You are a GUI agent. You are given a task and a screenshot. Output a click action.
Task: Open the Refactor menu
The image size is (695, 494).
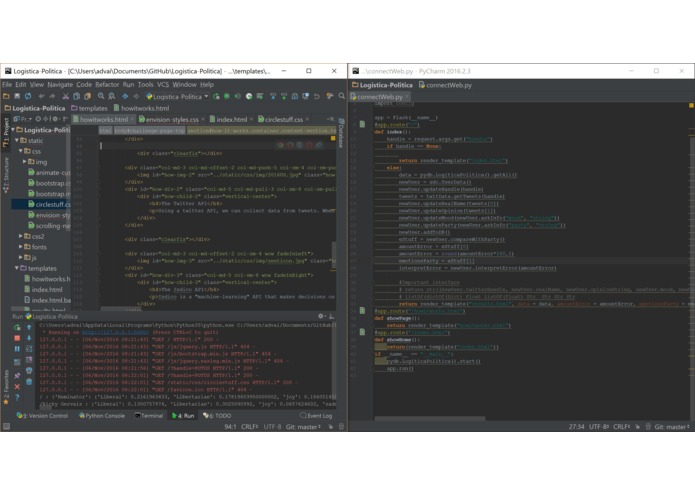click(x=107, y=85)
